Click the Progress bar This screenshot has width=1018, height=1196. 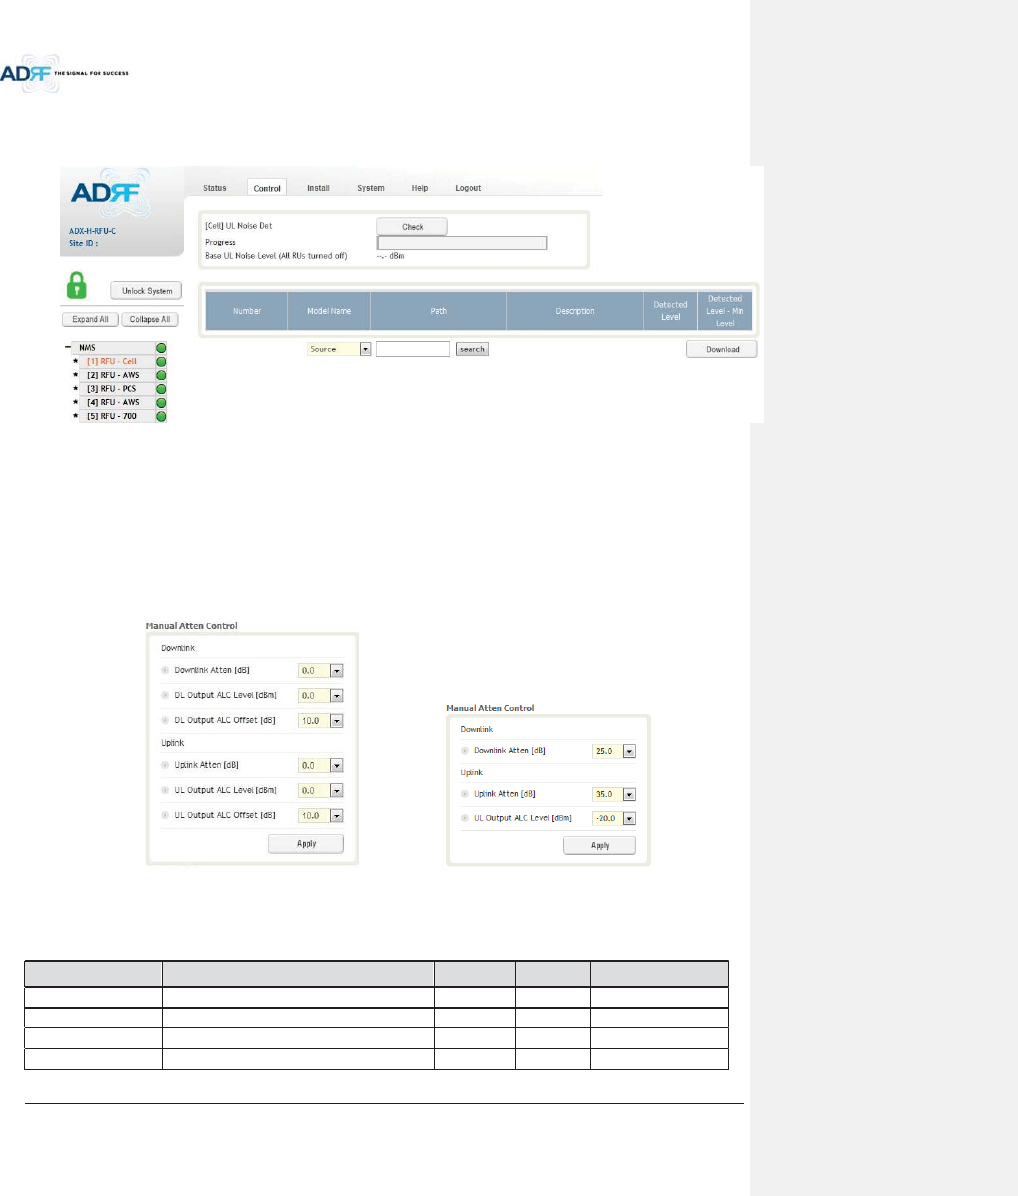462,243
